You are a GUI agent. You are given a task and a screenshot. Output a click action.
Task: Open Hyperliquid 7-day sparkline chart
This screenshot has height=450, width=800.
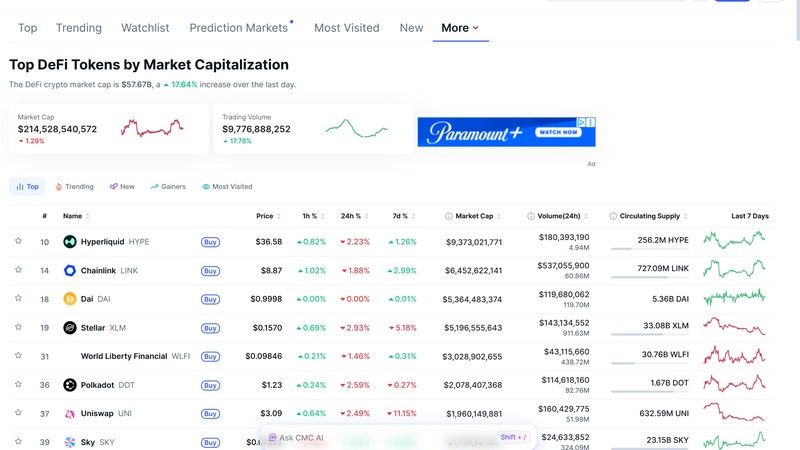click(x=734, y=239)
